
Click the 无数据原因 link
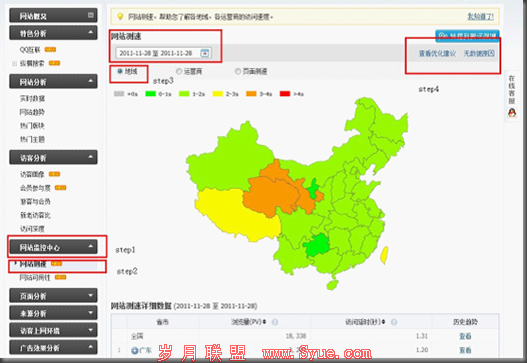click(x=479, y=53)
